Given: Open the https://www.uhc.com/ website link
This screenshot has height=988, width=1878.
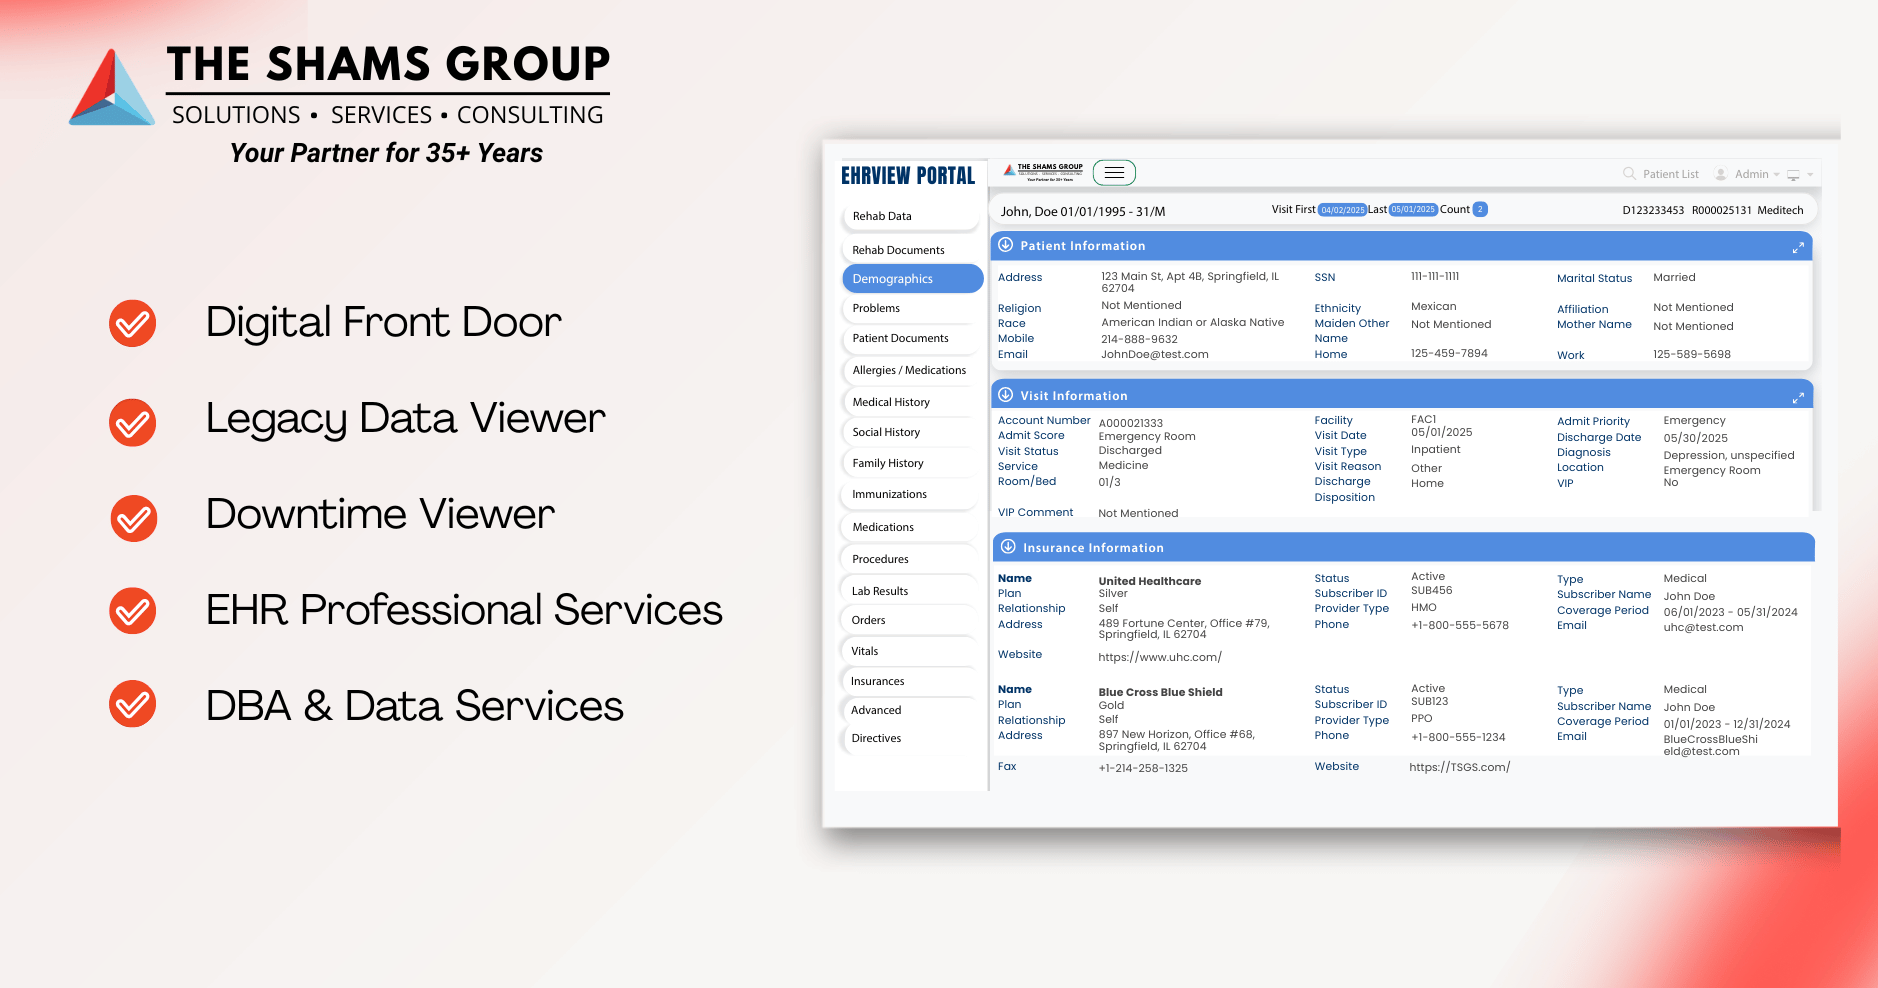Looking at the screenshot, I should (1160, 657).
